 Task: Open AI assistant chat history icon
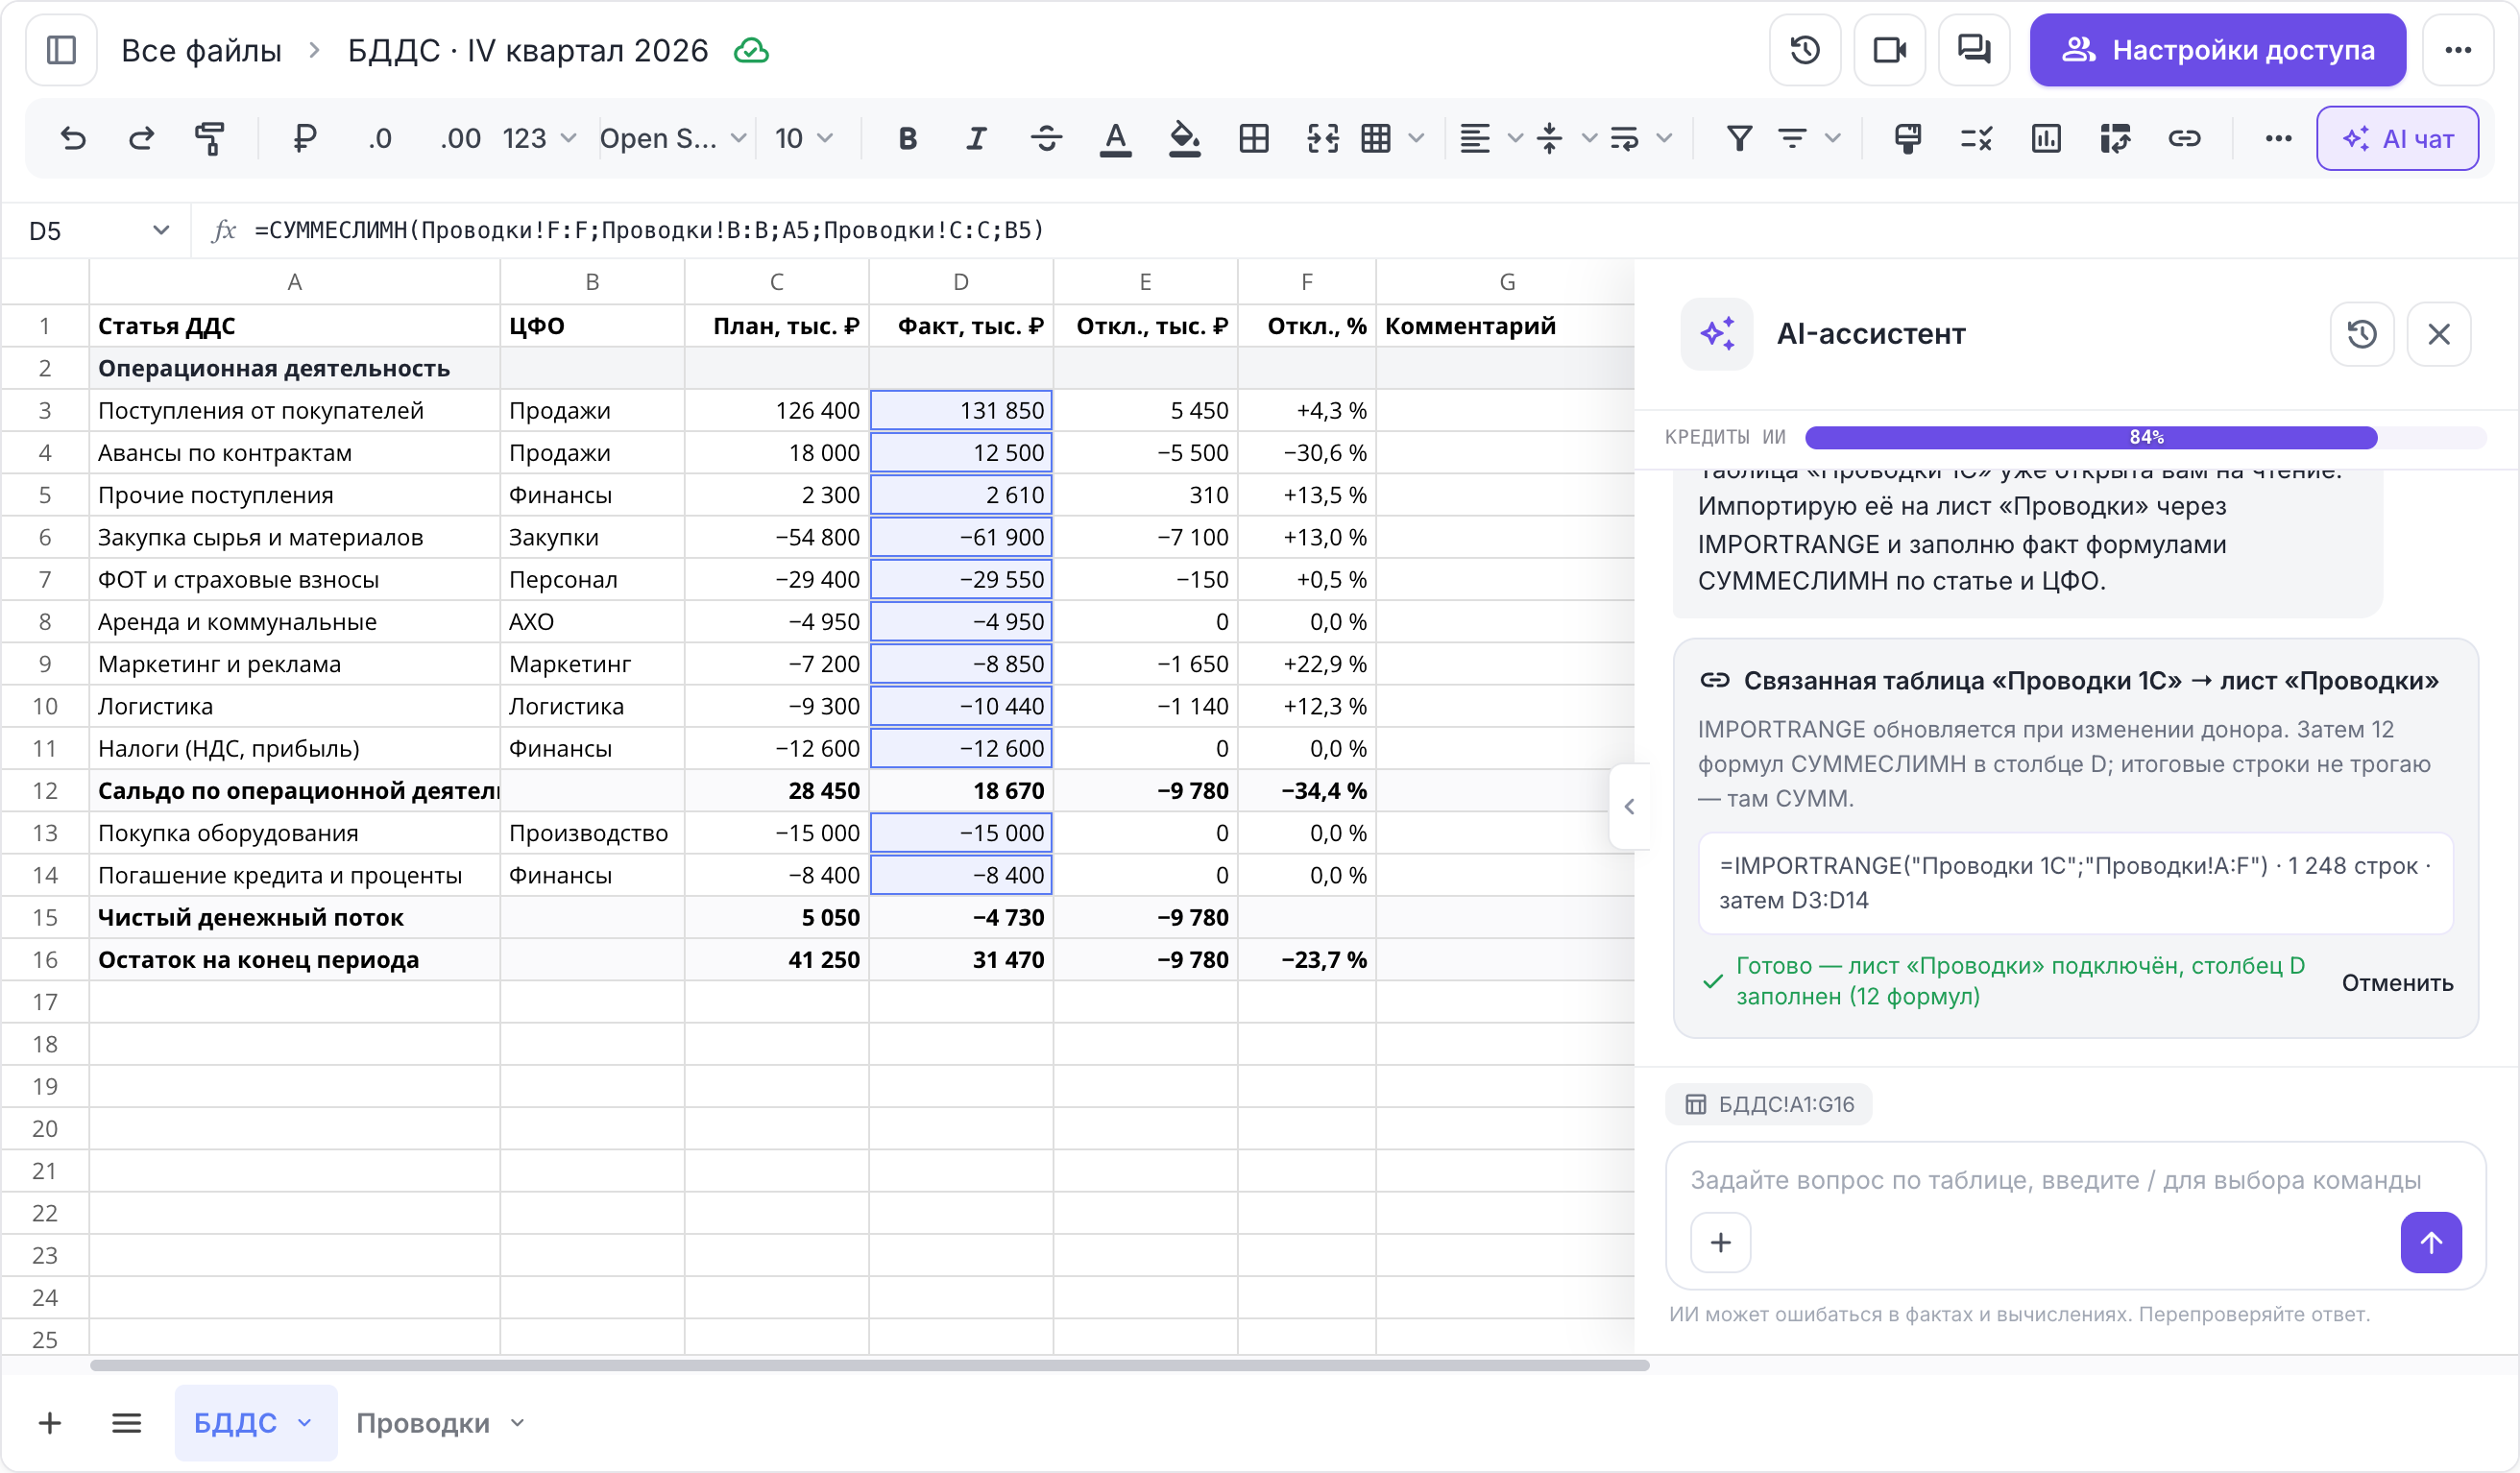point(2362,333)
